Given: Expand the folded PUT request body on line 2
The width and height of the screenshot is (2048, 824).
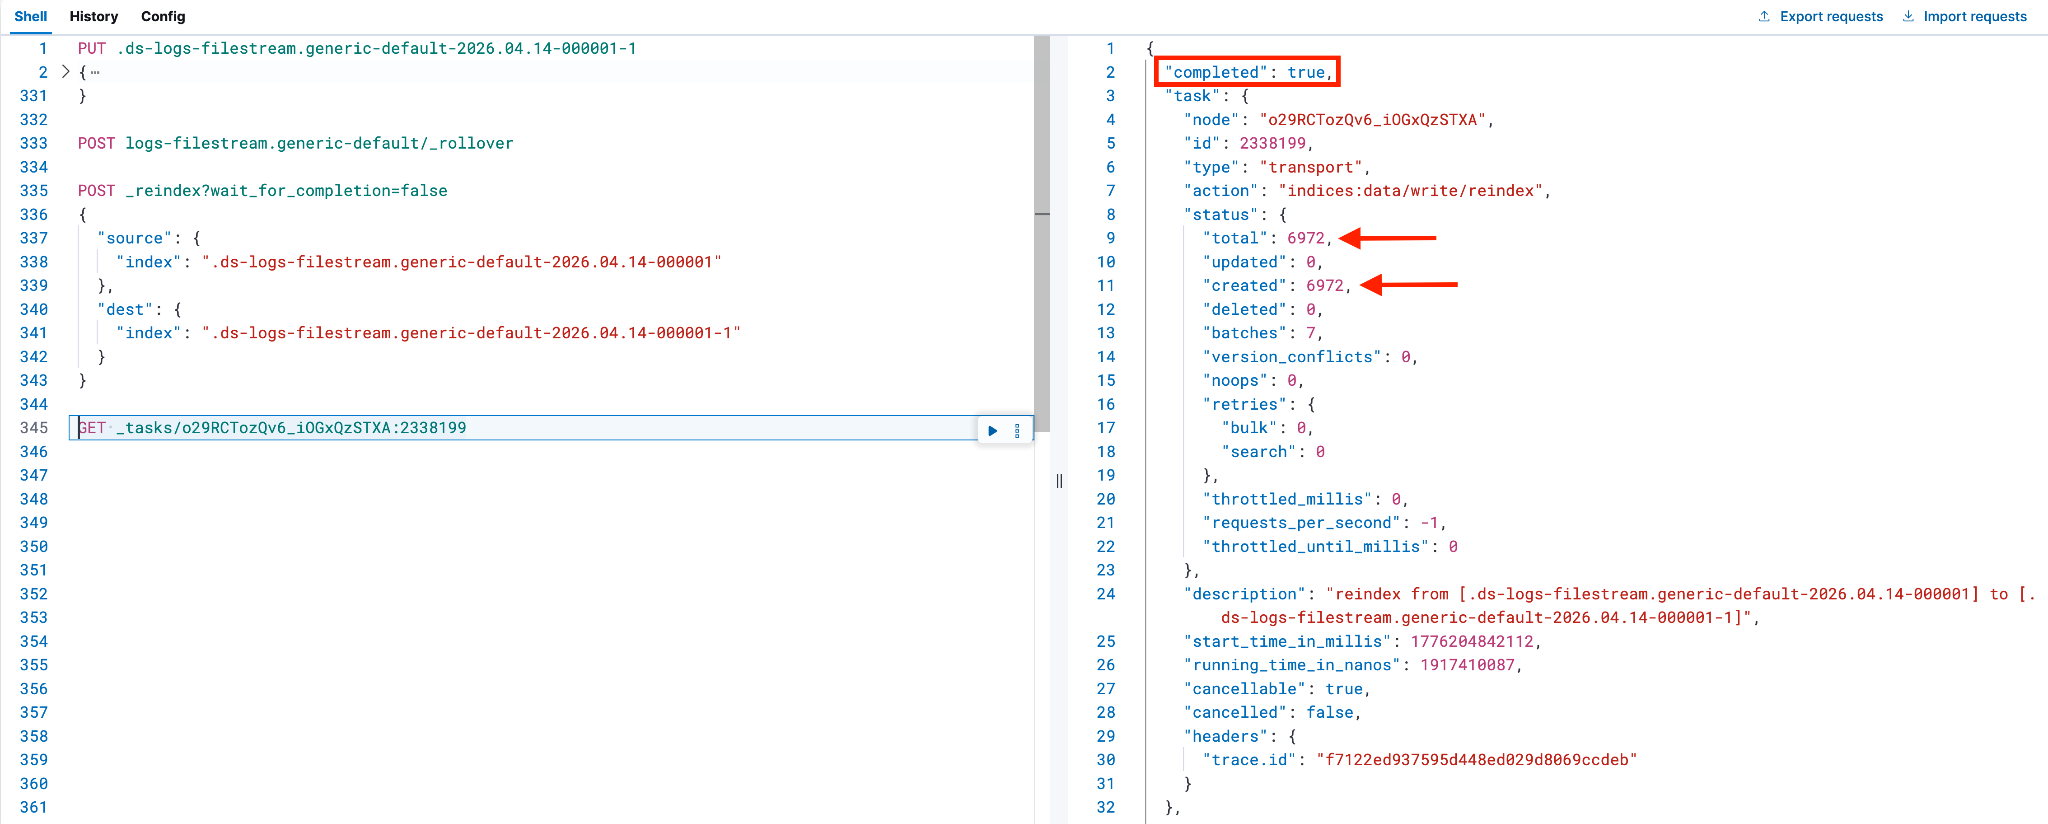Looking at the screenshot, I should click(65, 72).
